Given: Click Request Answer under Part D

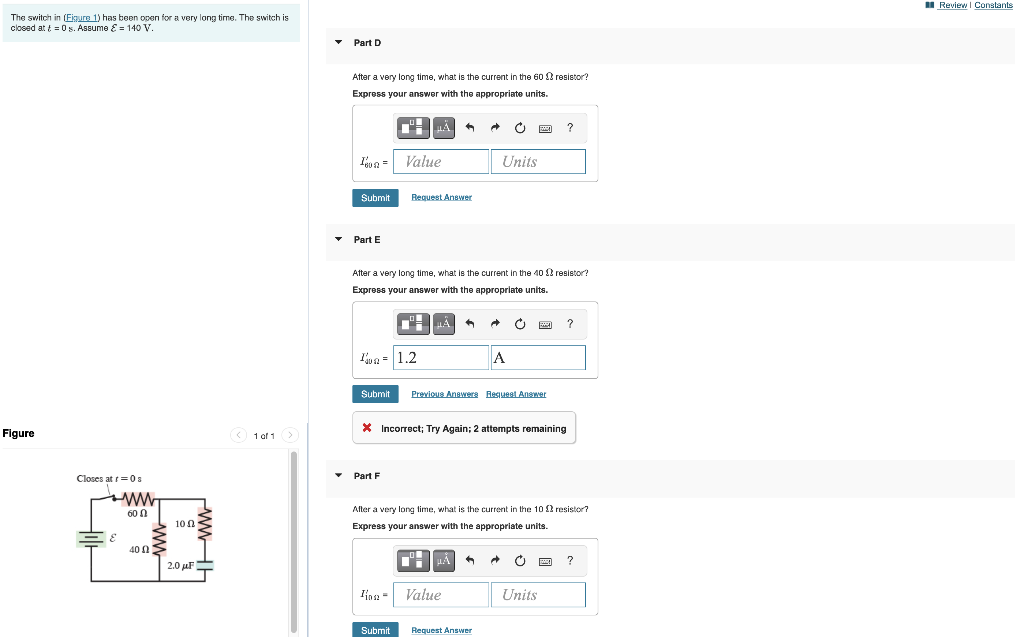Looking at the screenshot, I should pyautogui.click(x=441, y=197).
